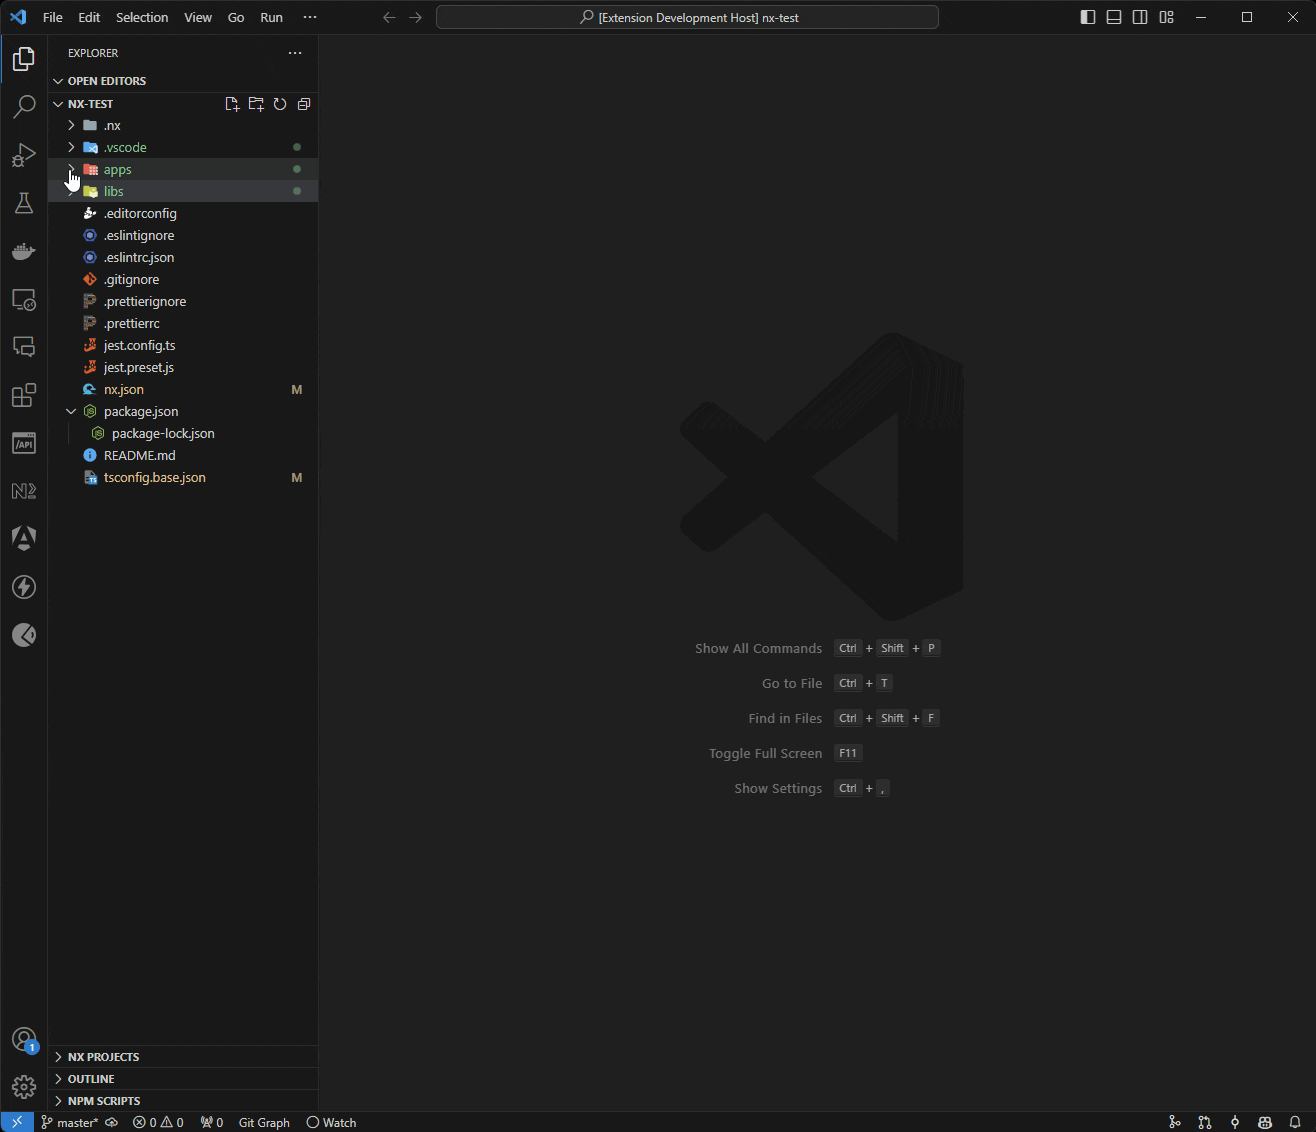Open the File menu
Screen dimensions: 1316x1132
point(53,17)
